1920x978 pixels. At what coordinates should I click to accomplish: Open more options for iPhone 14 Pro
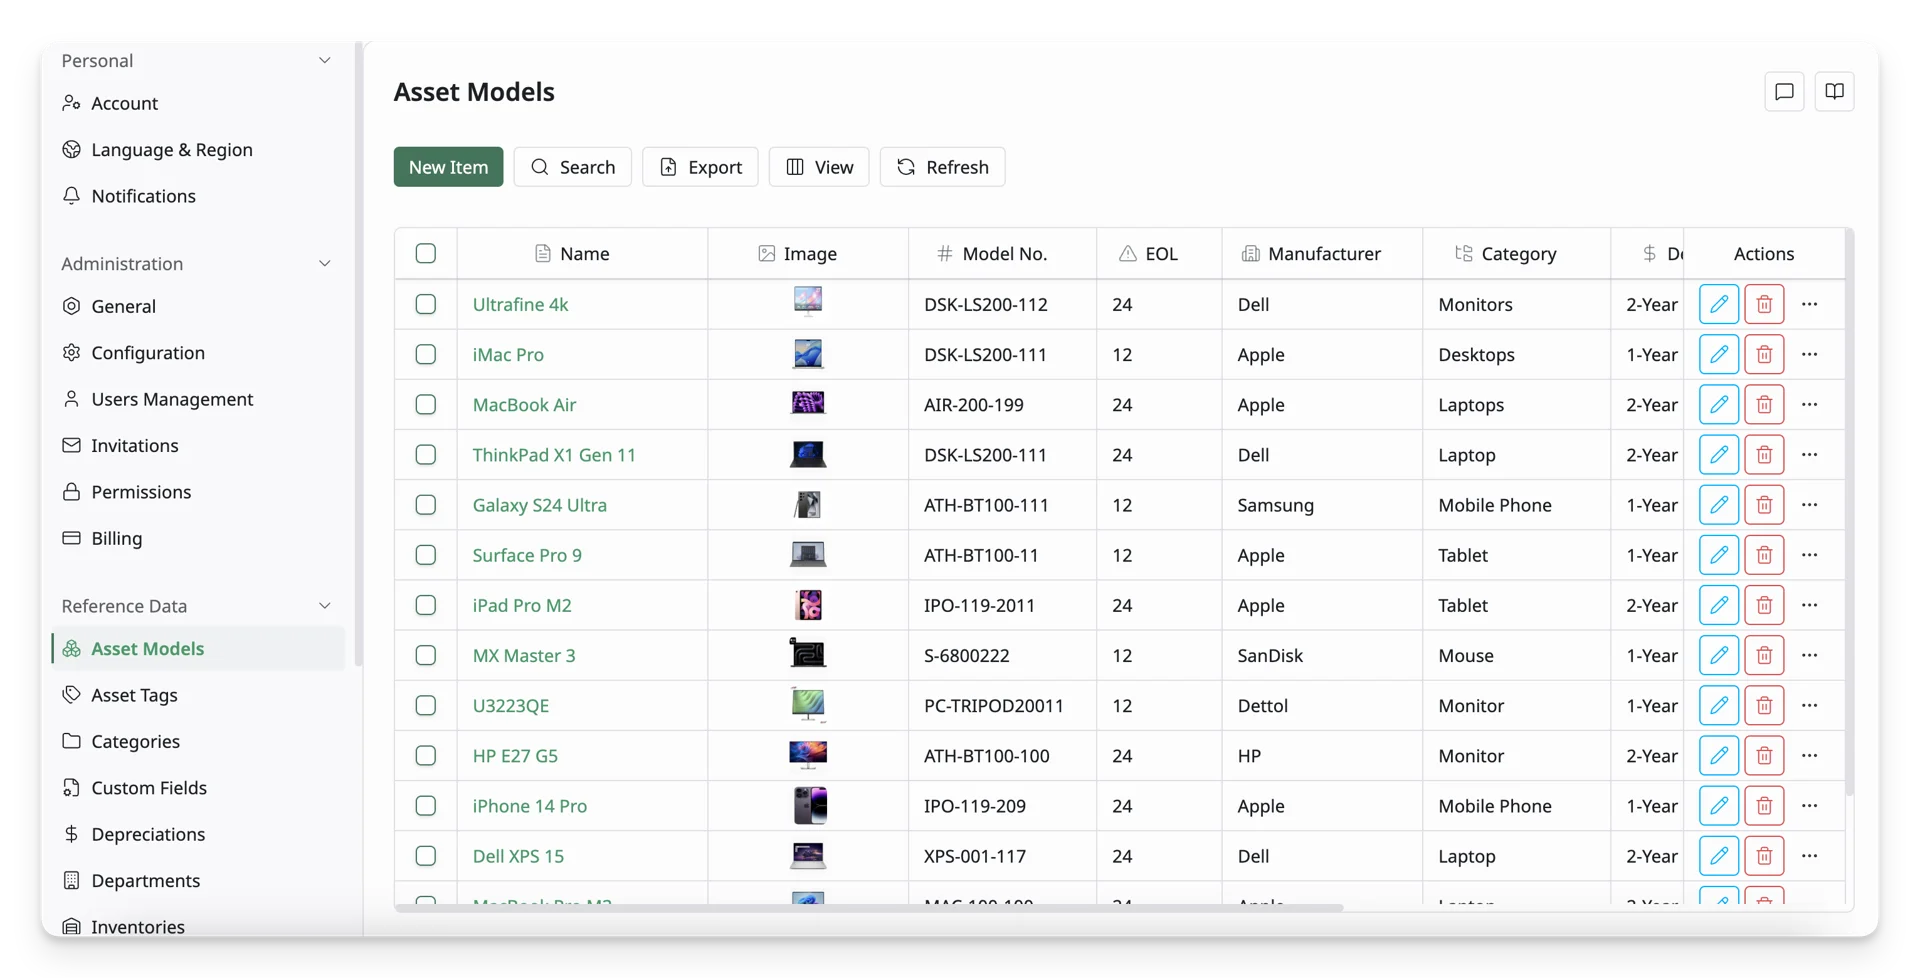(x=1809, y=805)
